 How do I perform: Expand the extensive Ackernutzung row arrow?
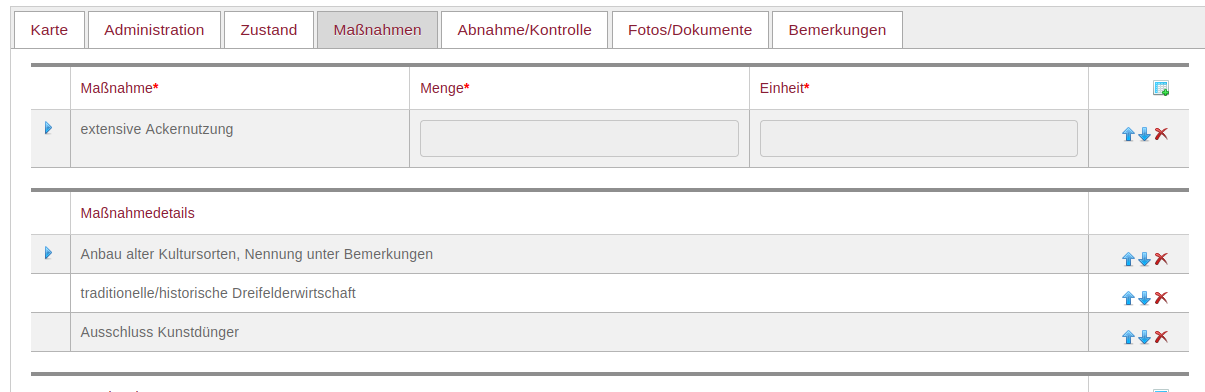click(48, 128)
